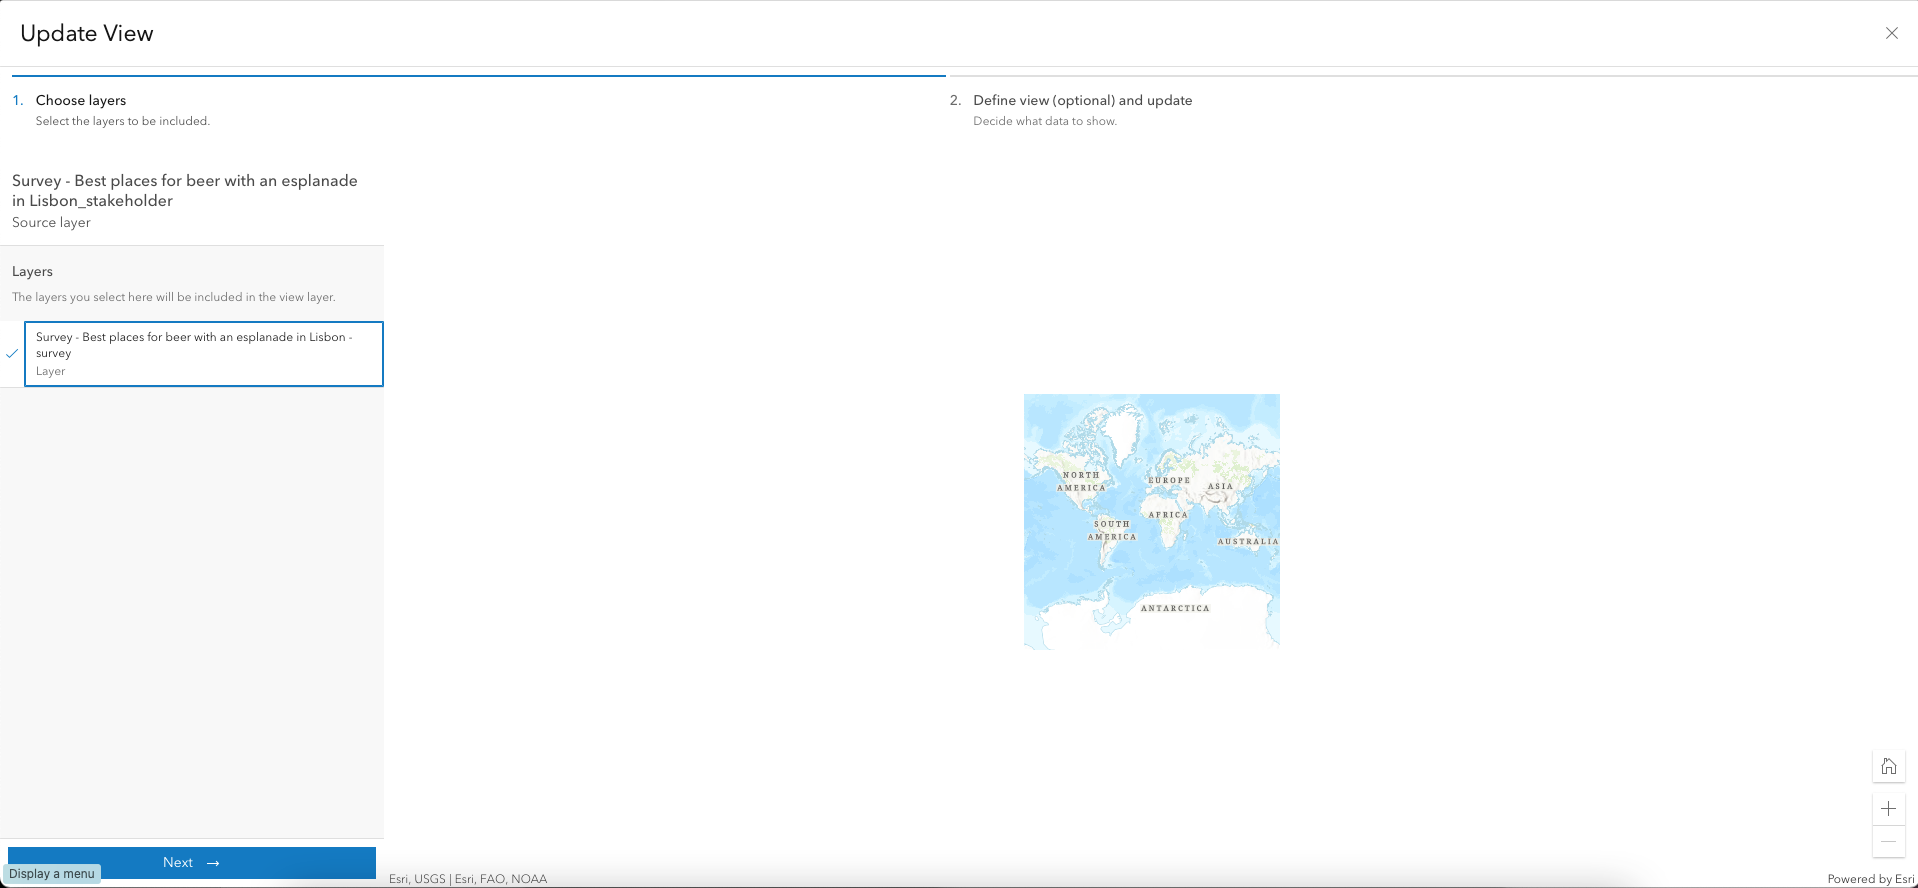Click the Update View title
Viewport: 1918px width, 888px height.
click(87, 33)
